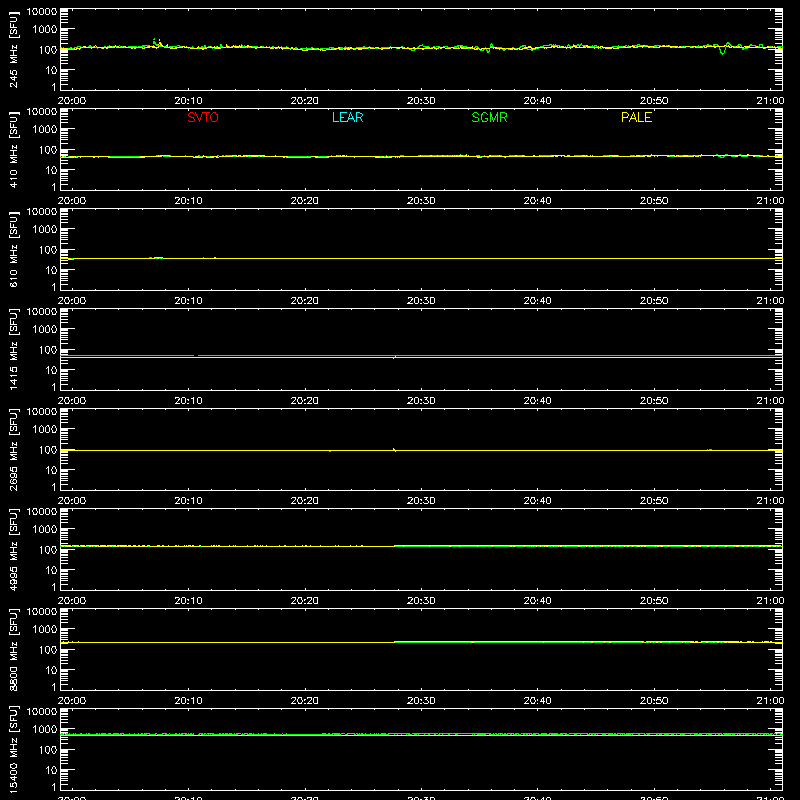
Task: Click 20:00 time label under 410 MHz plot
Action: [72, 201]
